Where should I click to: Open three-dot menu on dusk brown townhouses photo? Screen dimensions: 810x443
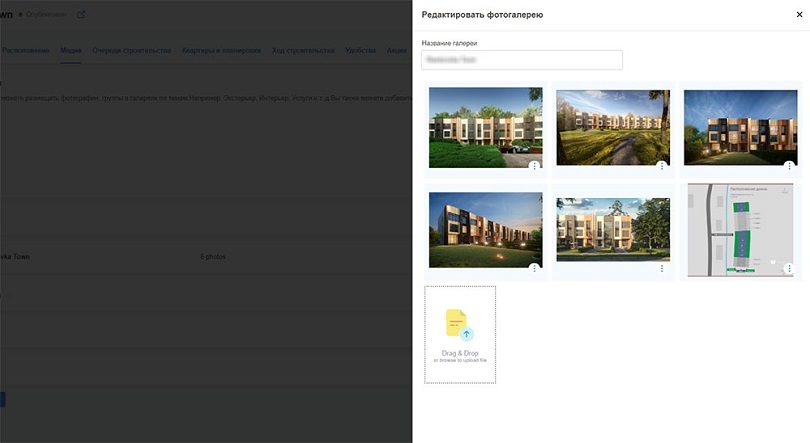pos(789,166)
